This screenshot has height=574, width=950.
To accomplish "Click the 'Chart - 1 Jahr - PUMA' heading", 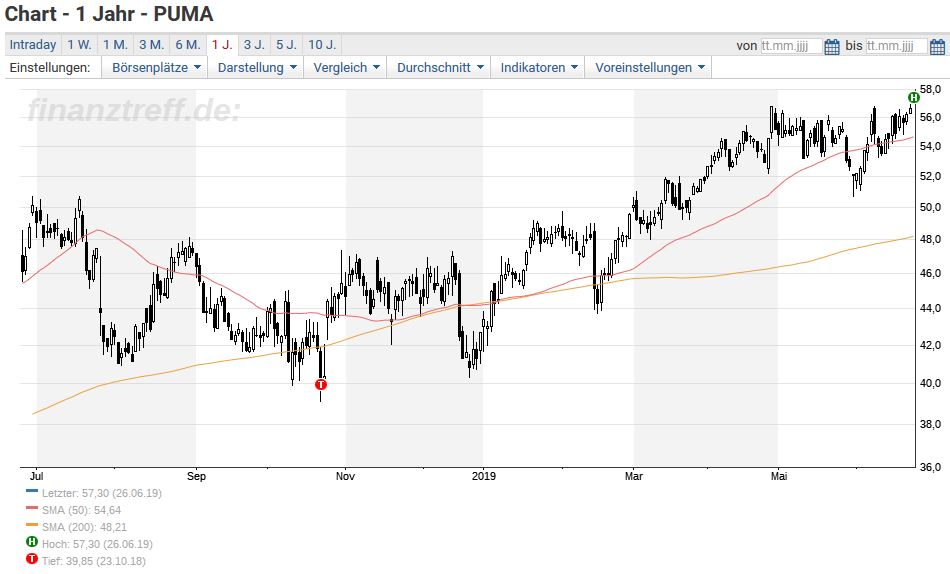I will (x=109, y=13).
